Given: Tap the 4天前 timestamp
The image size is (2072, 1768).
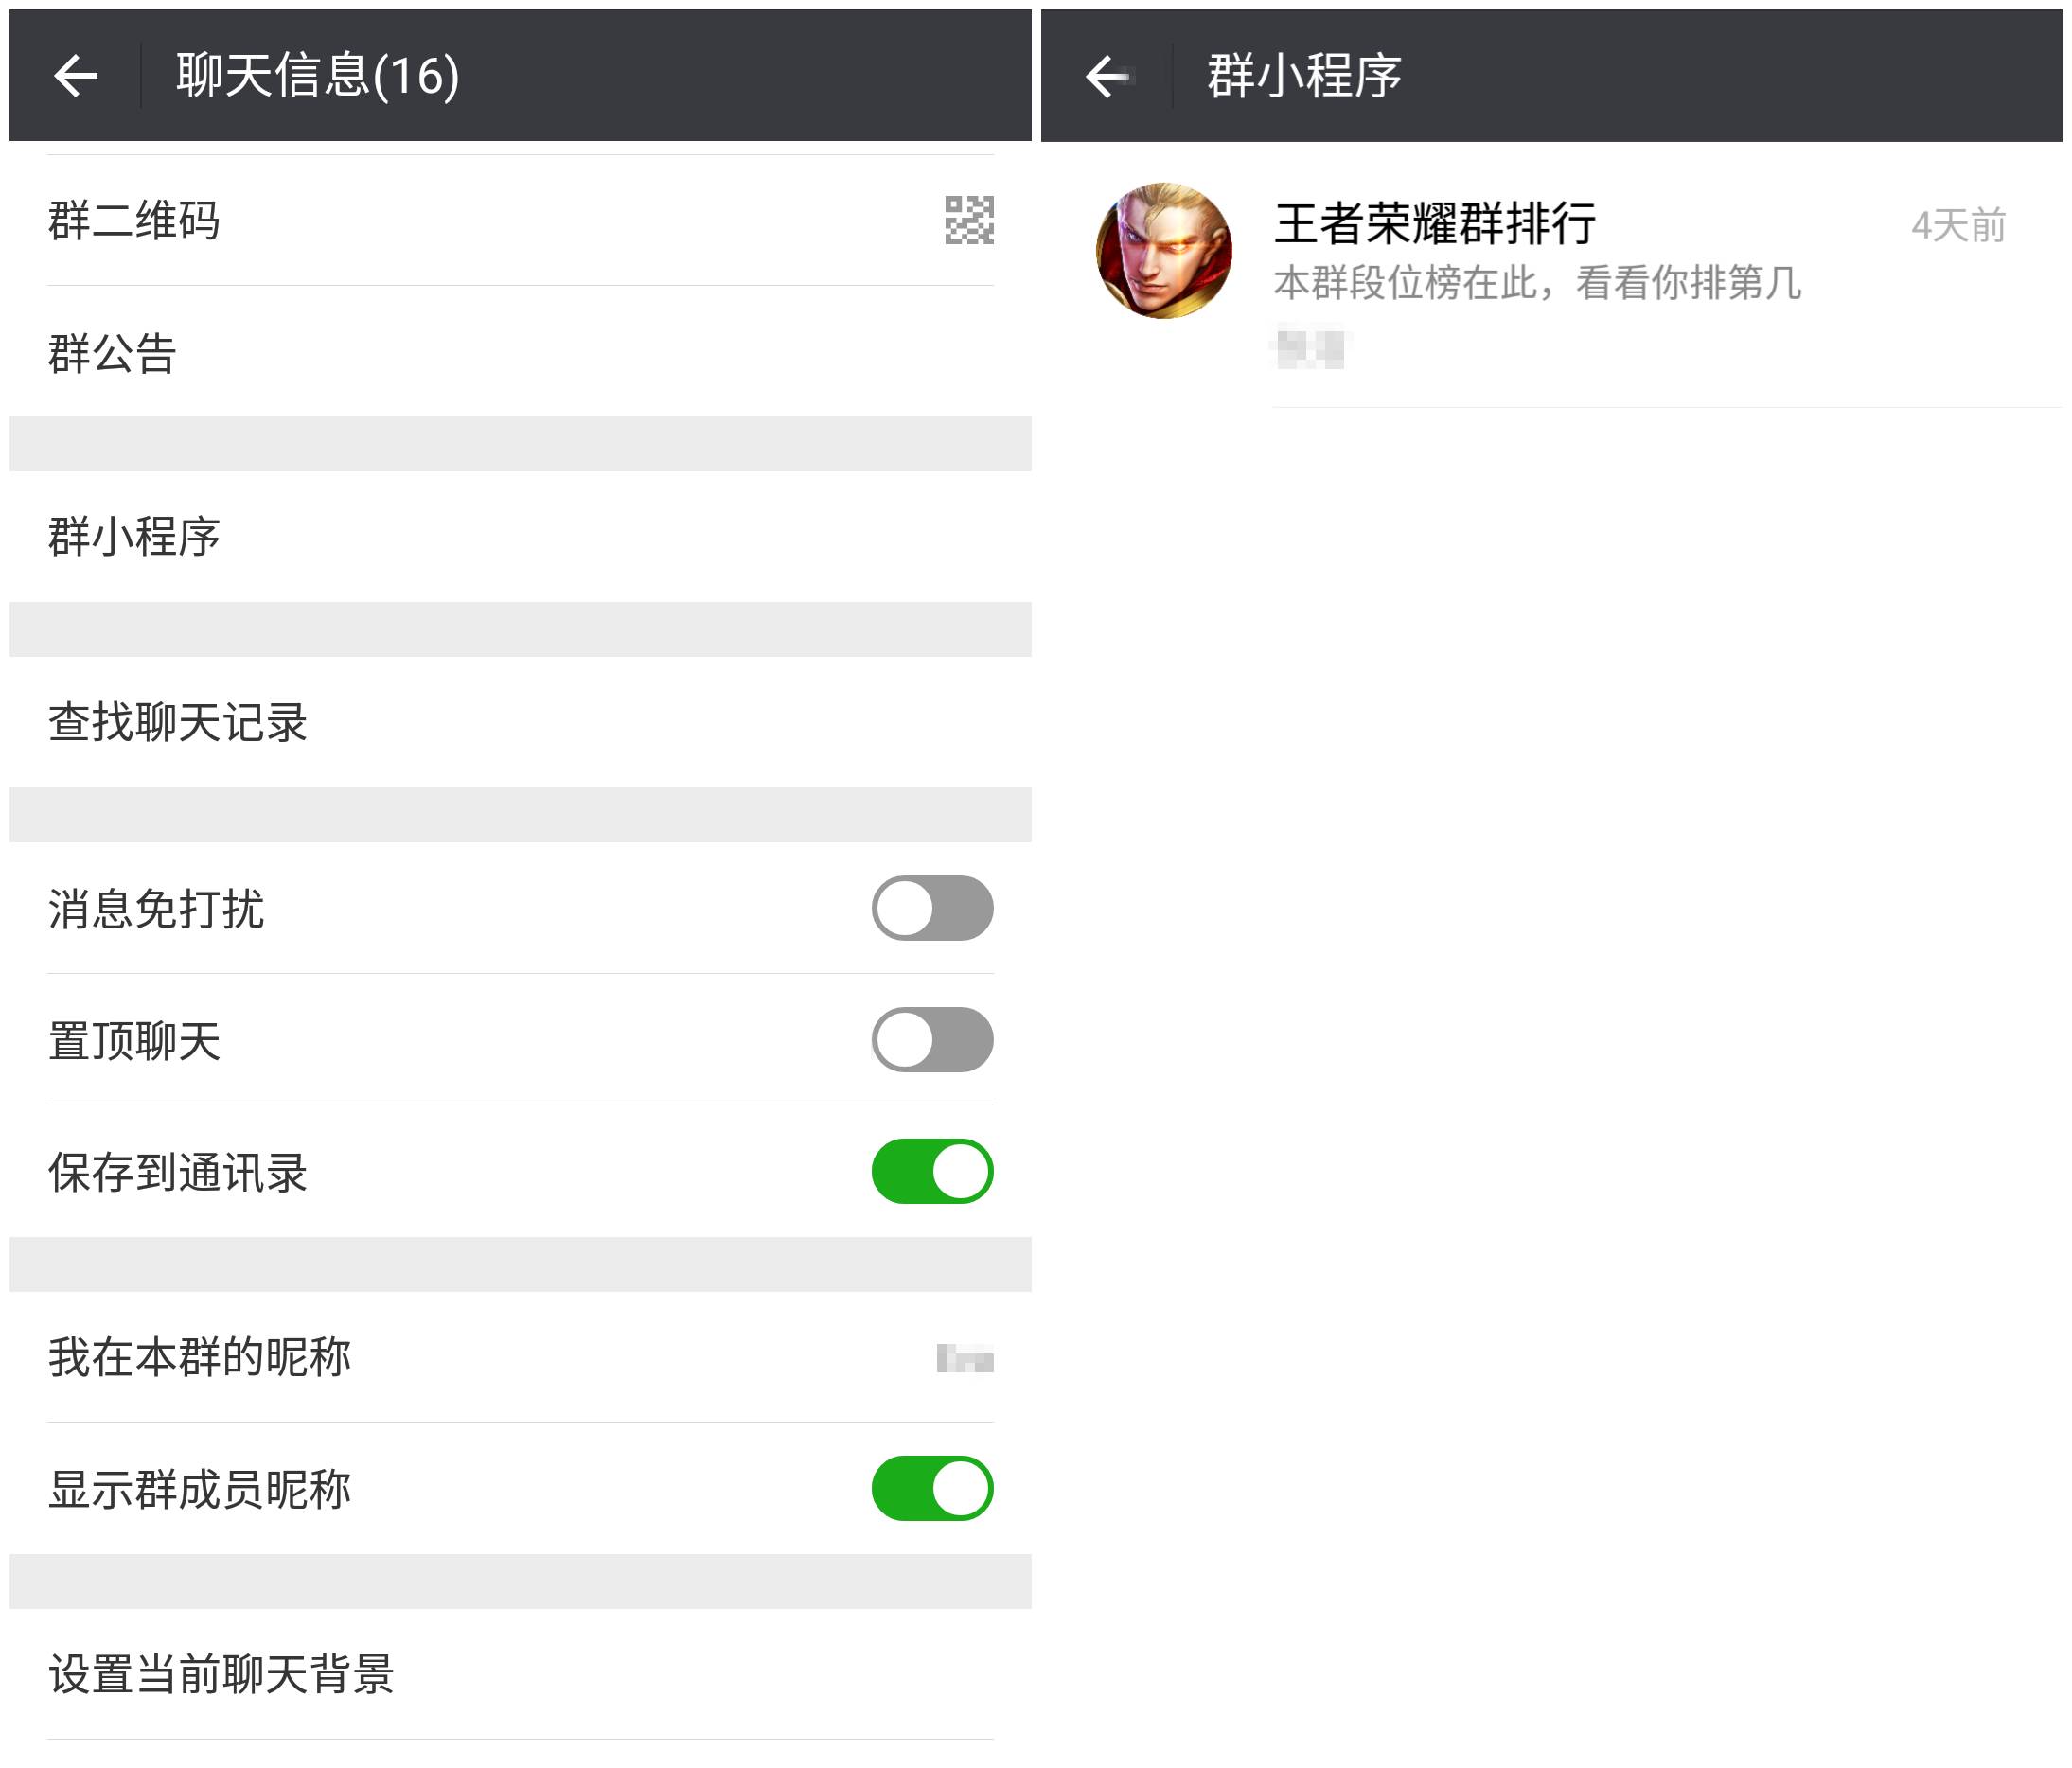Looking at the screenshot, I should tap(1957, 226).
